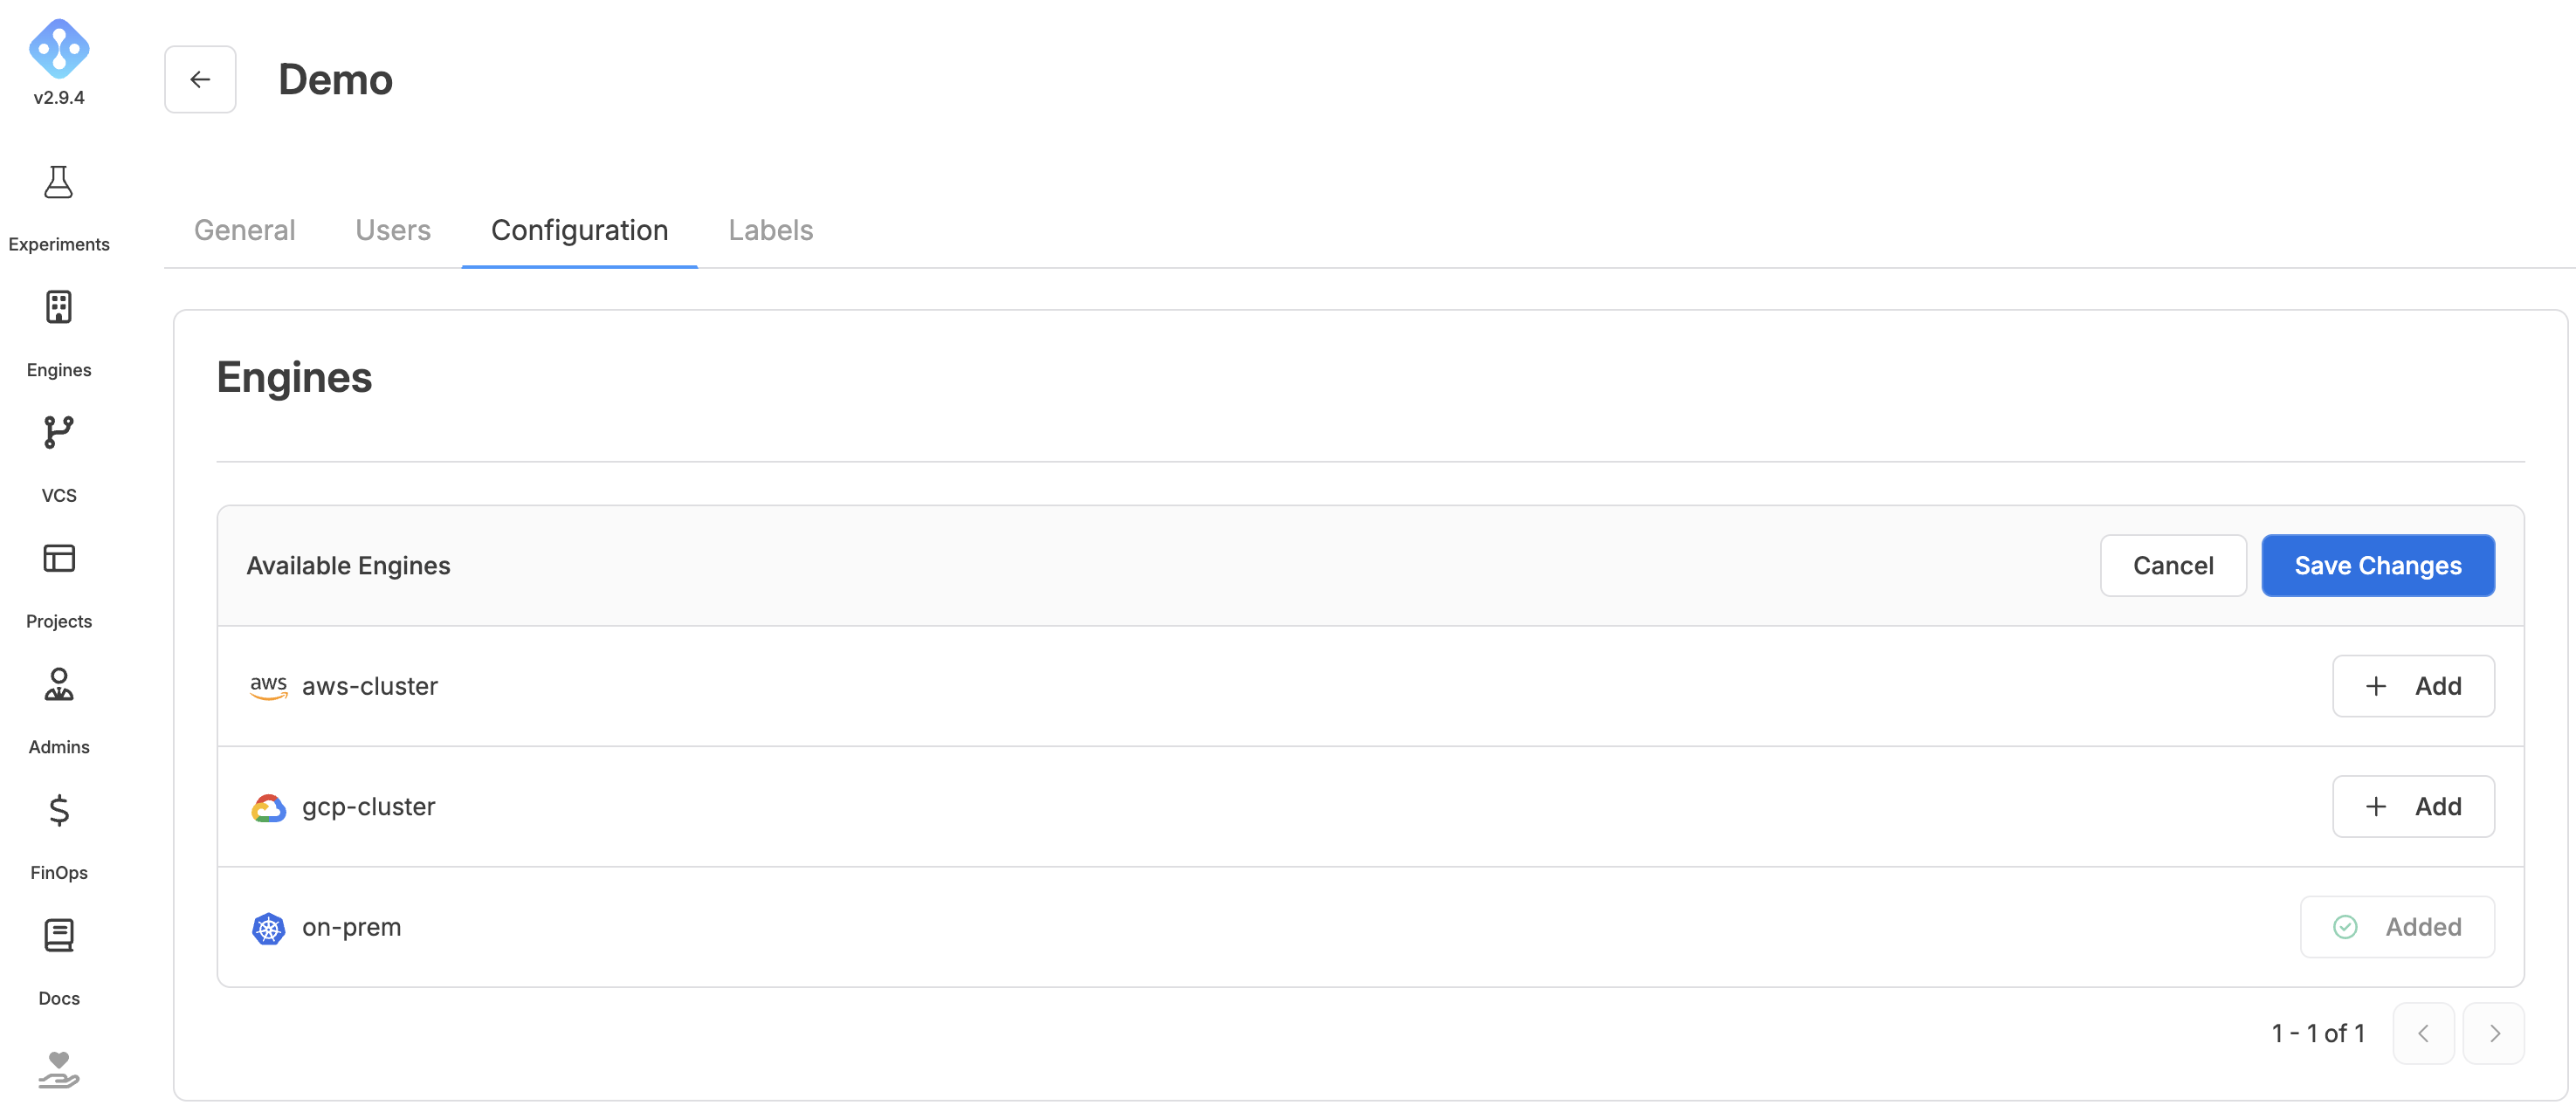Go to next page chevron
The width and height of the screenshot is (2576, 1119).
pyautogui.click(x=2494, y=1033)
